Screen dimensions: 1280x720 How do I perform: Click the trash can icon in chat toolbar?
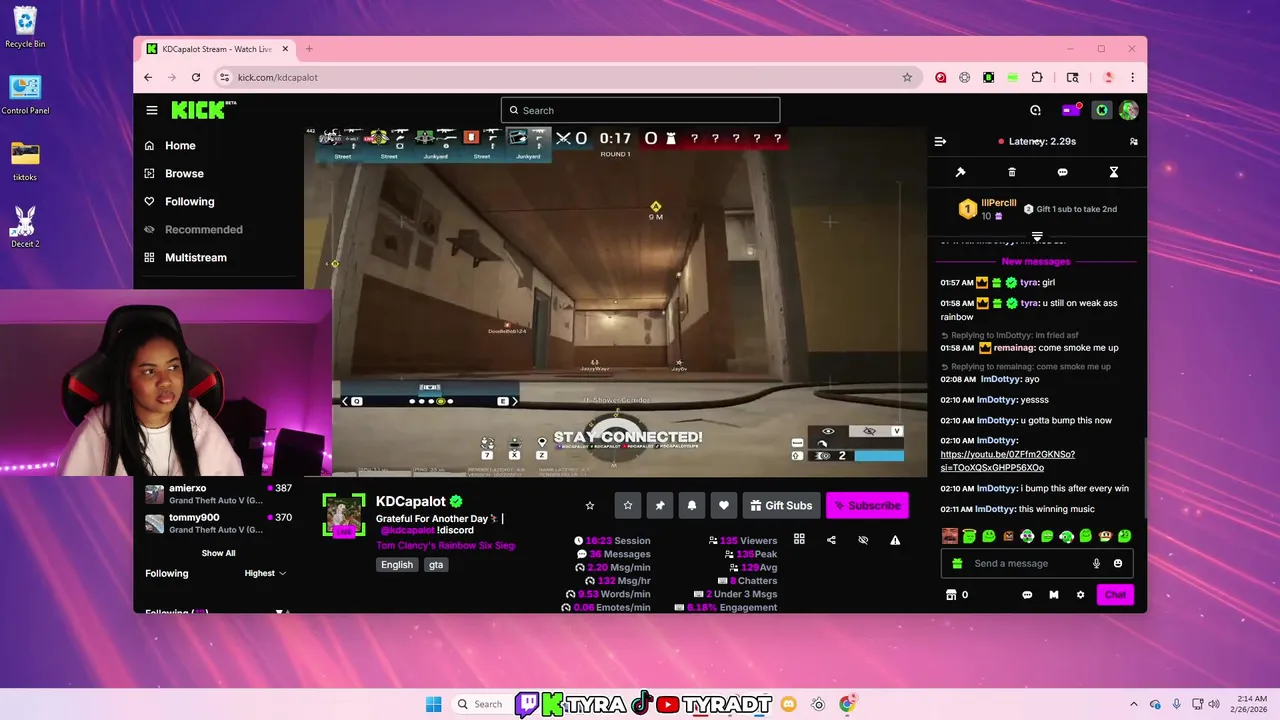(1012, 172)
